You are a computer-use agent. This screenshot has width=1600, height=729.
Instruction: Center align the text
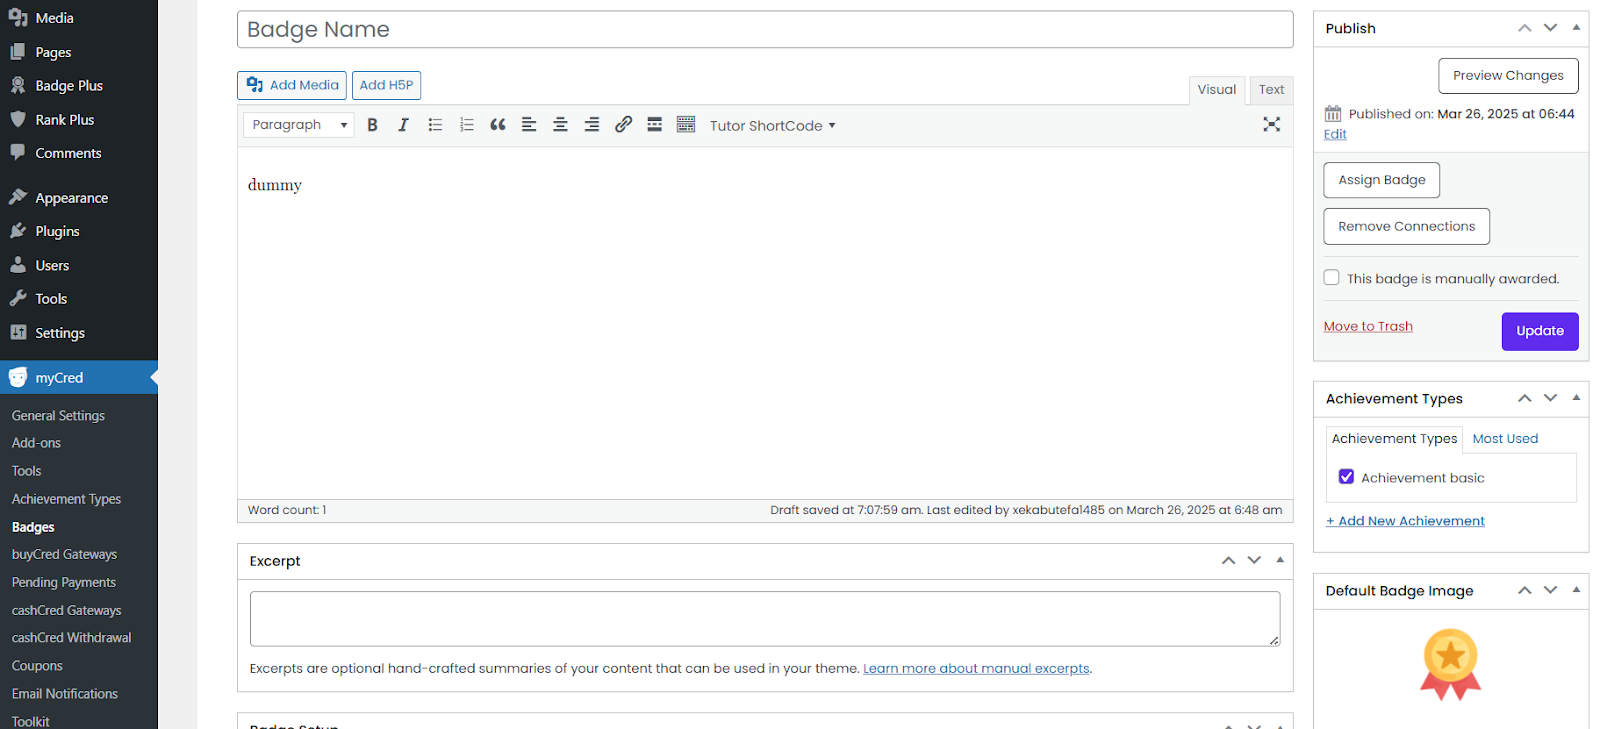tap(560, 125)
